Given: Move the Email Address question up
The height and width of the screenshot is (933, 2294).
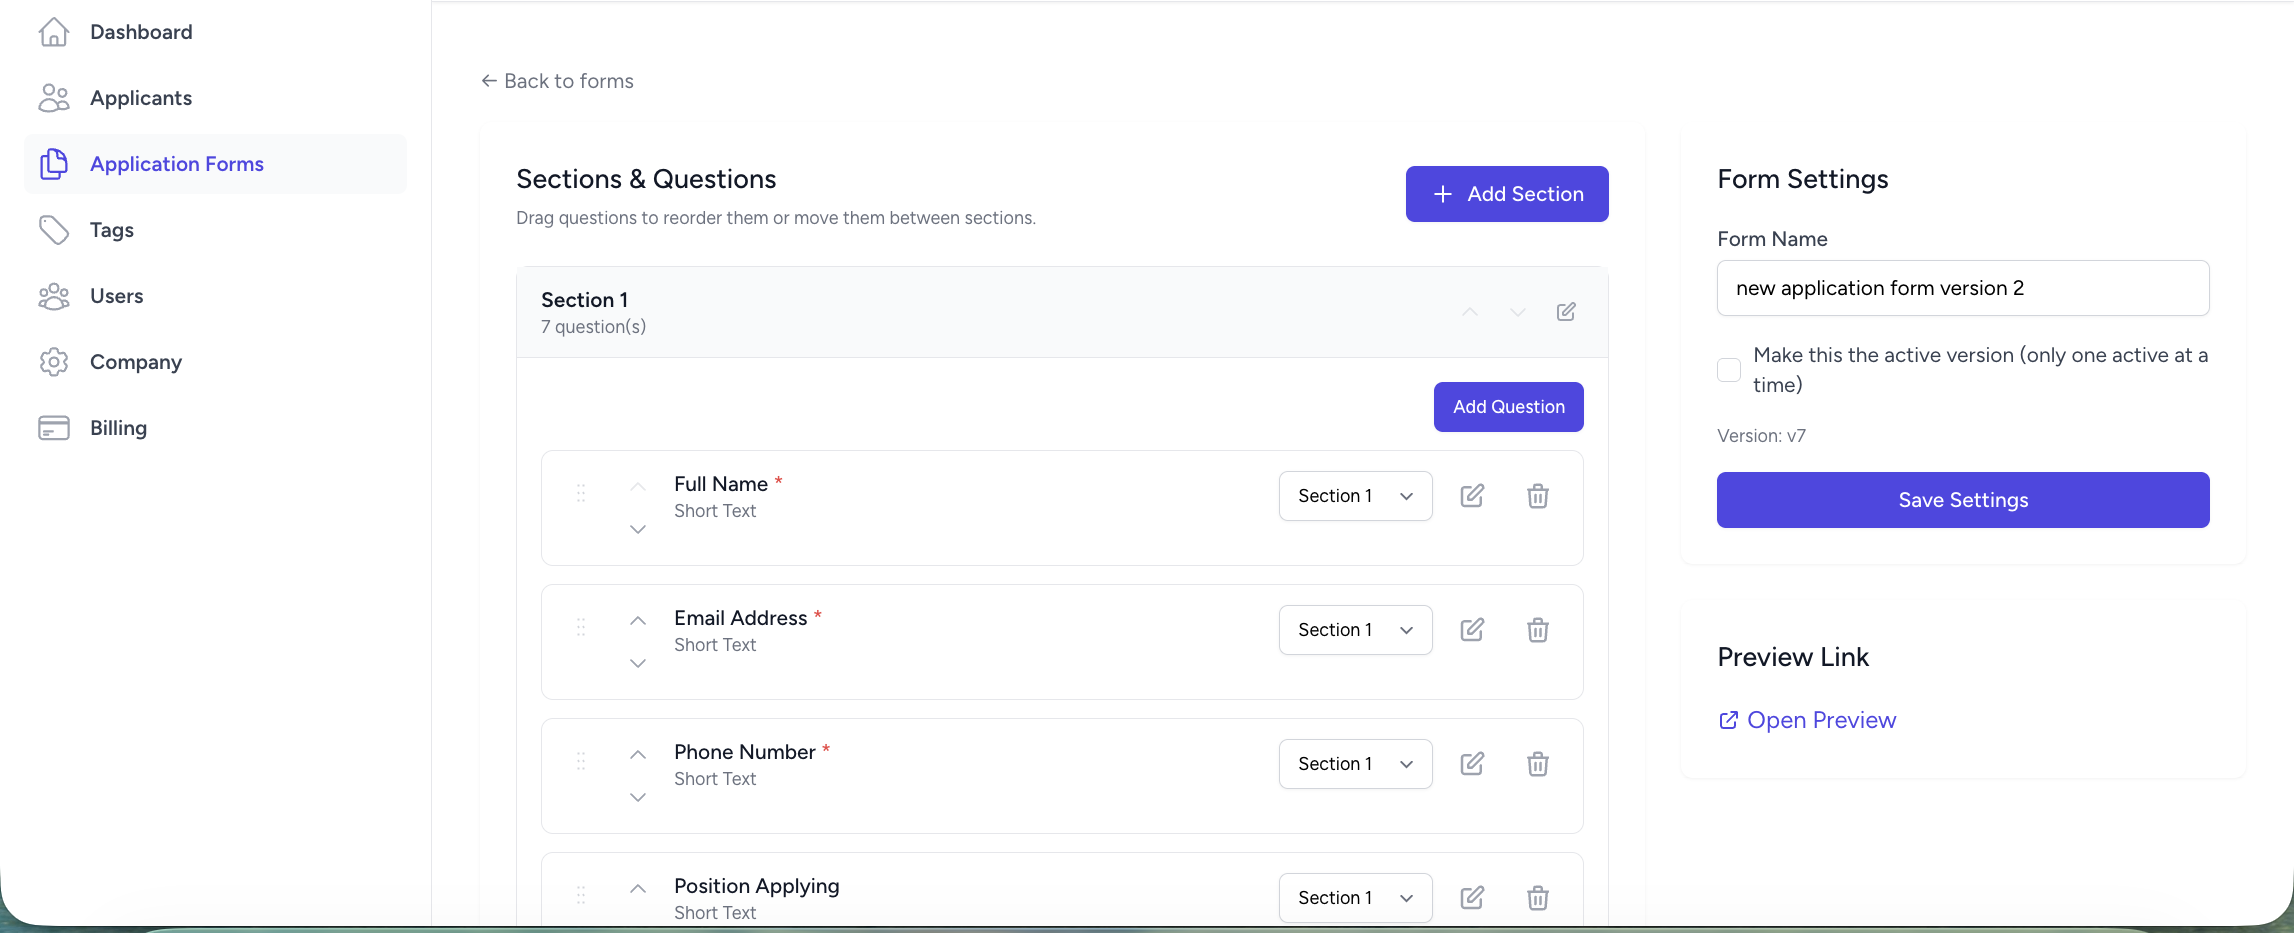Looking at the screenshot, I should pos(638,621).
